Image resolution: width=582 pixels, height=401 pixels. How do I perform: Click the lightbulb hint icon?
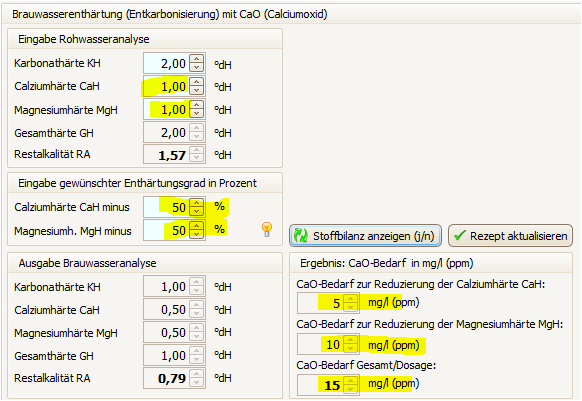(x=267, y=229)
